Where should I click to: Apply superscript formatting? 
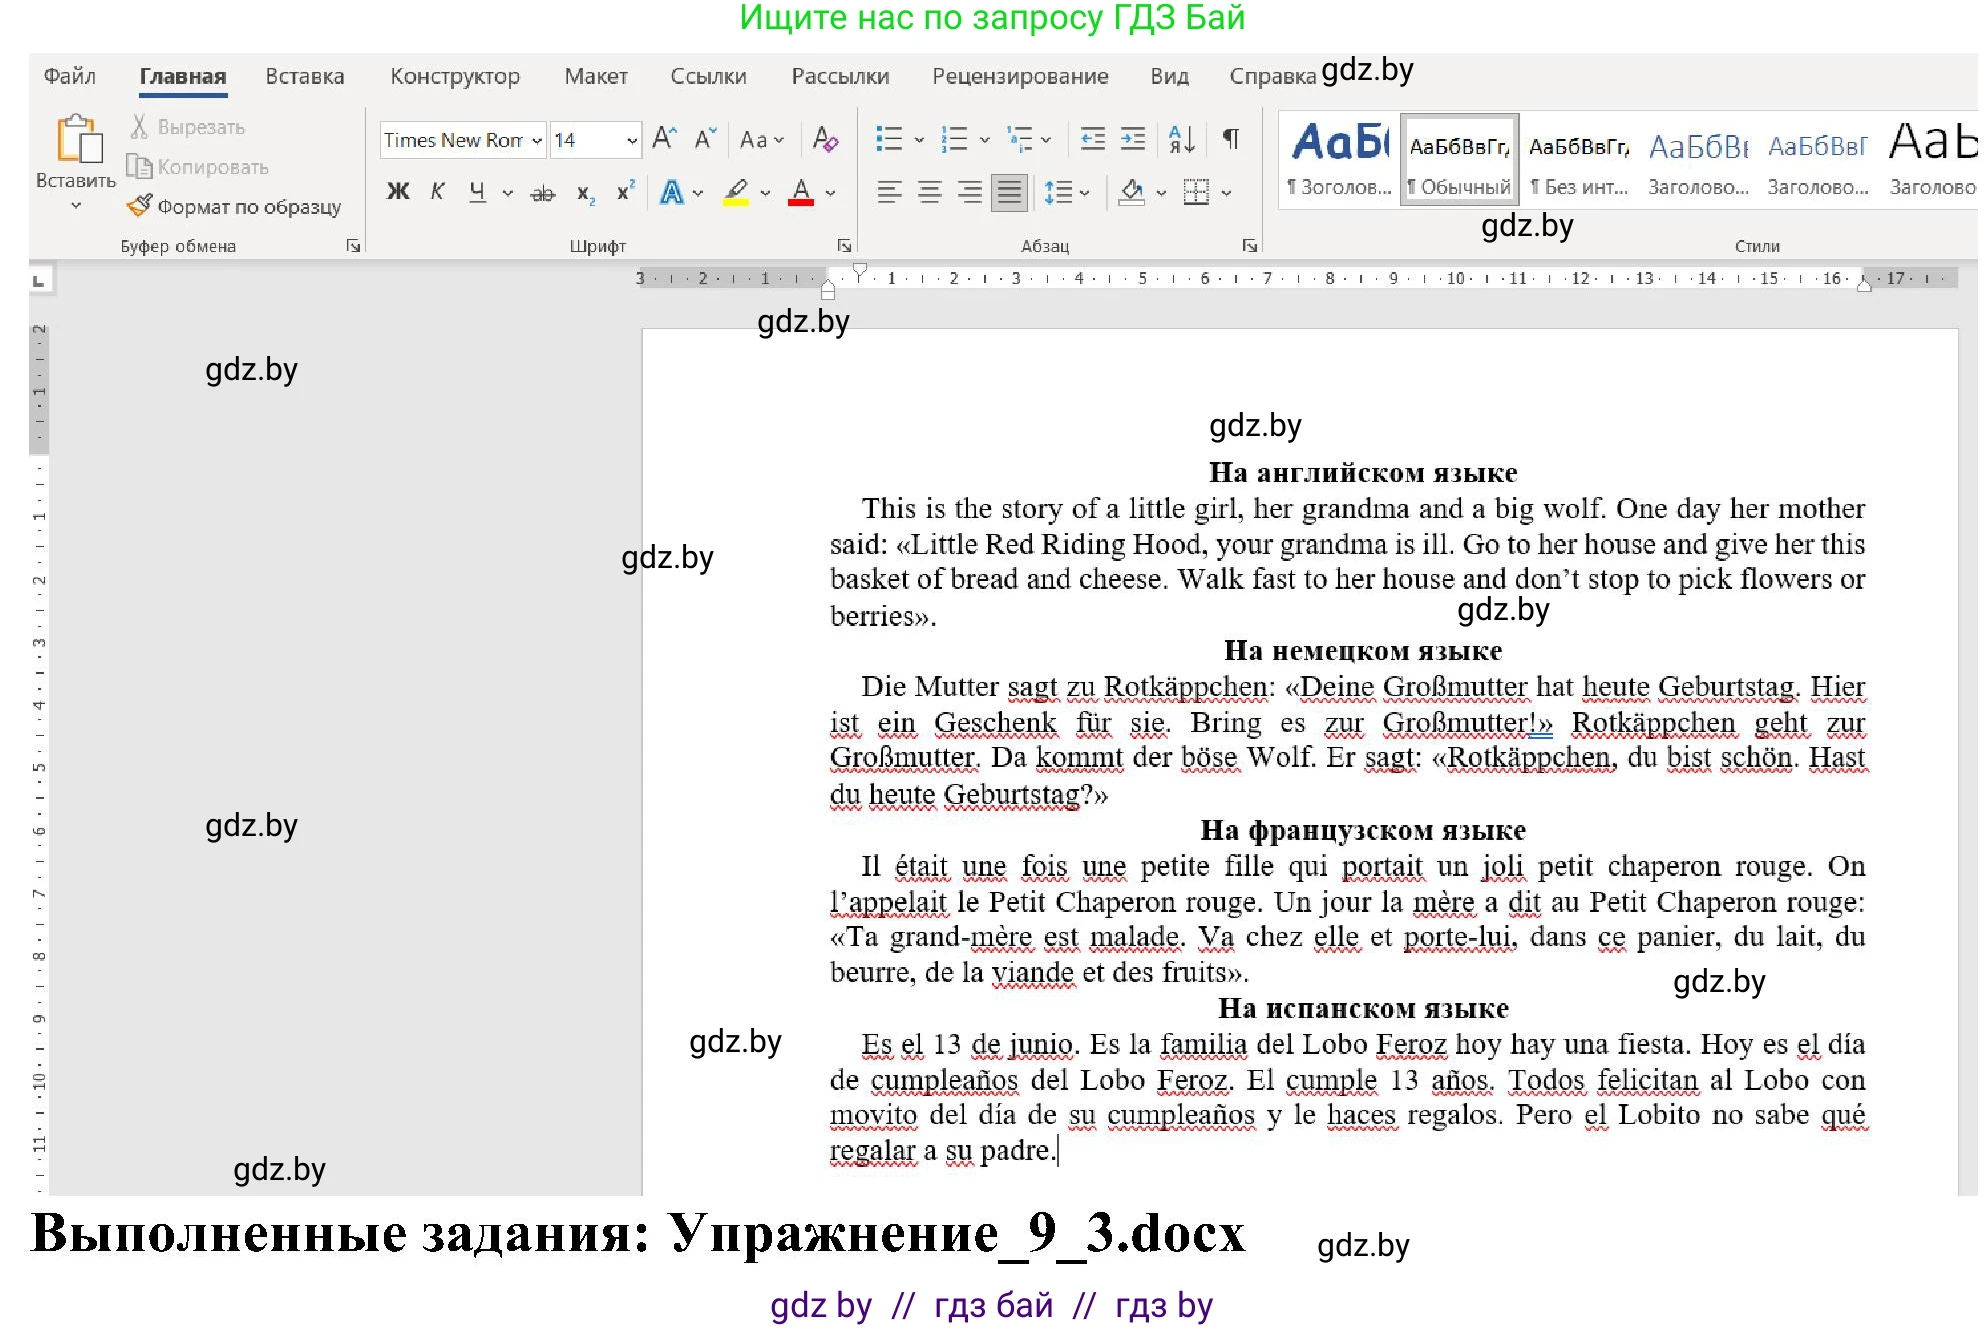pos(624,191)
